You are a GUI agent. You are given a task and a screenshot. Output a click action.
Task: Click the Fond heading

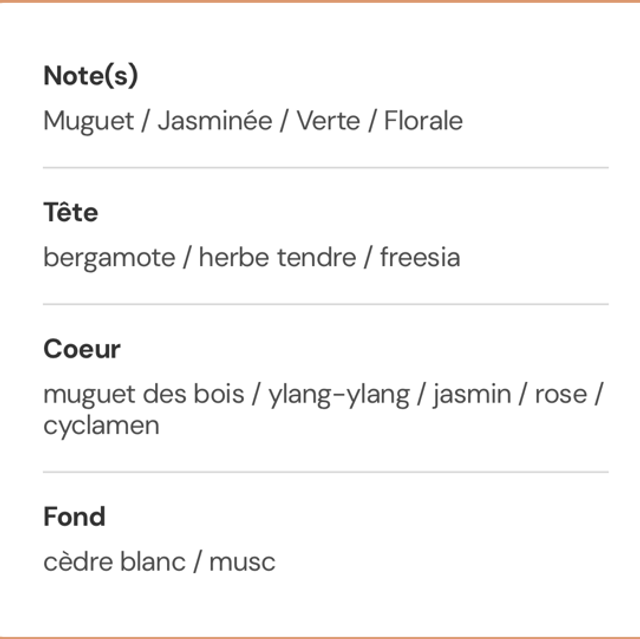point(73,516)
